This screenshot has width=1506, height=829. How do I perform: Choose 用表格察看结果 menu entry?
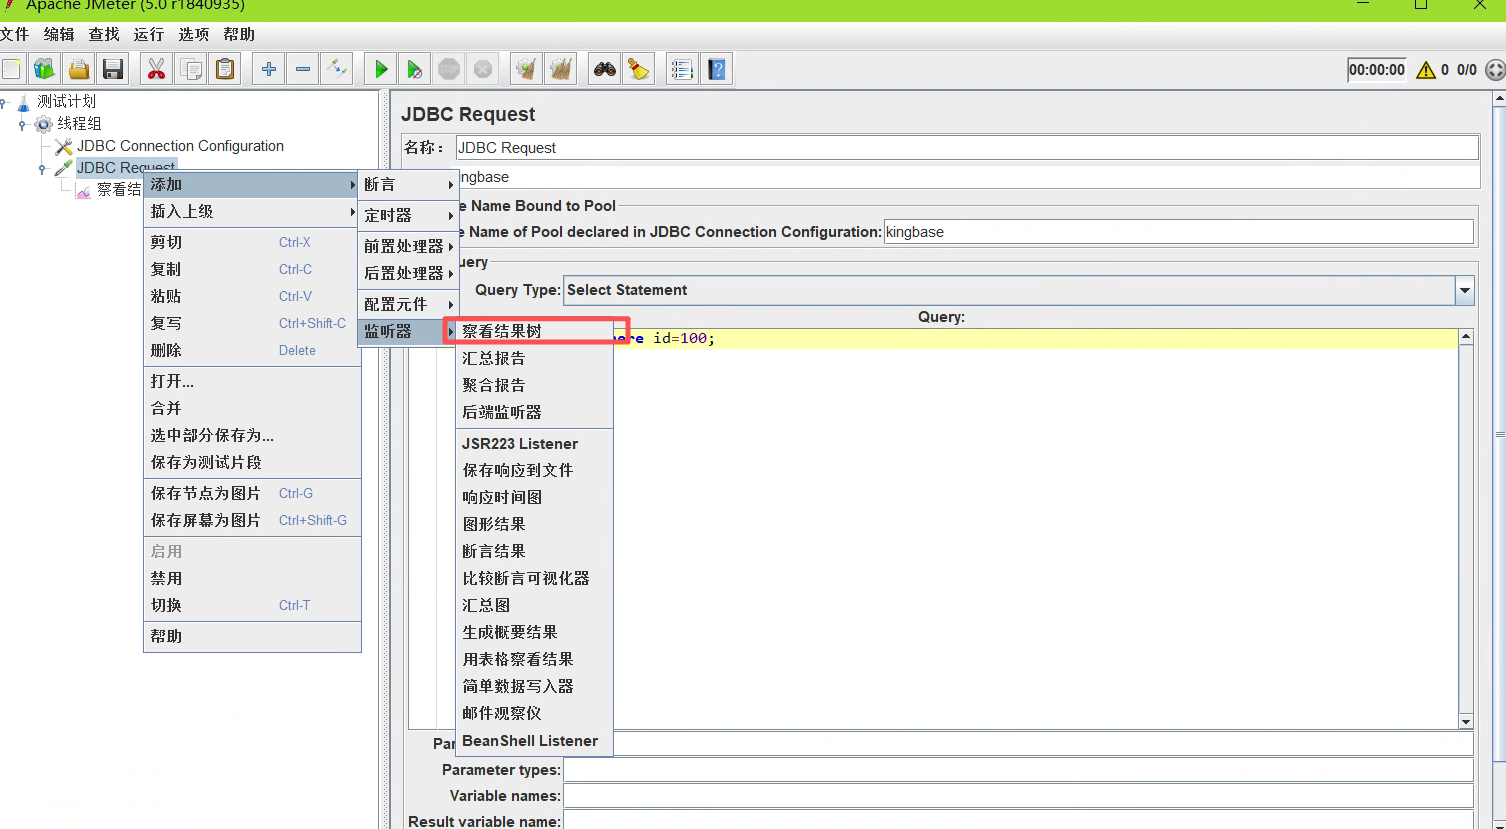click(x=534, y=659)
